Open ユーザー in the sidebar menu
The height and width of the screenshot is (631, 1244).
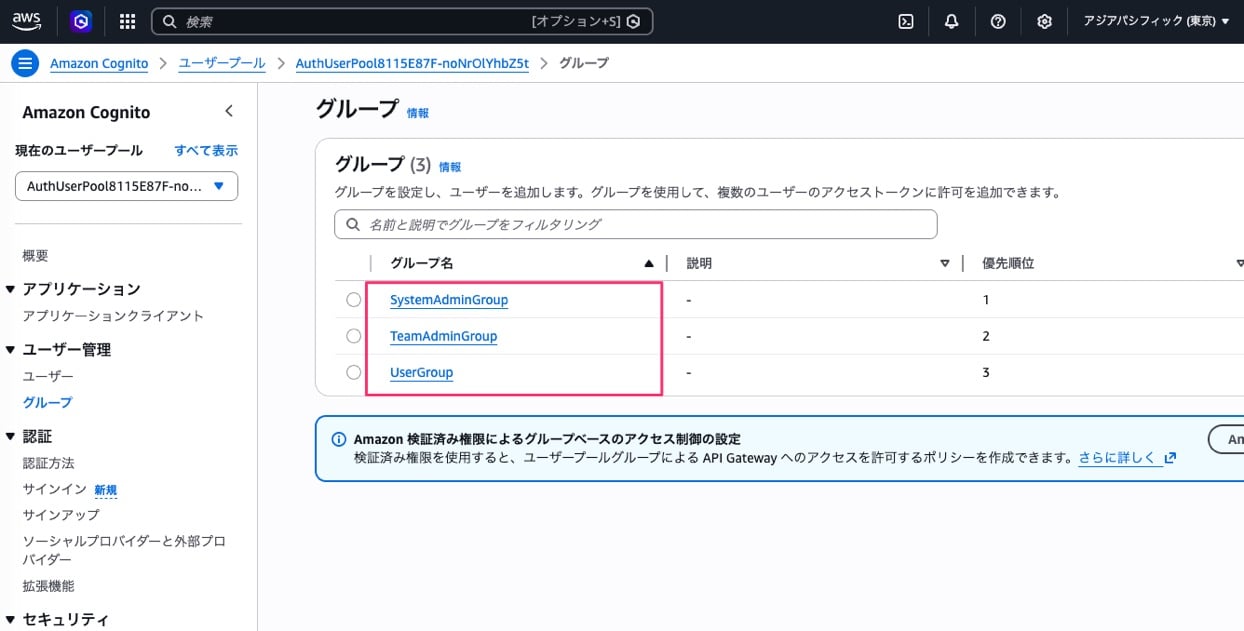pyautogui.click(x=48, y=376)
